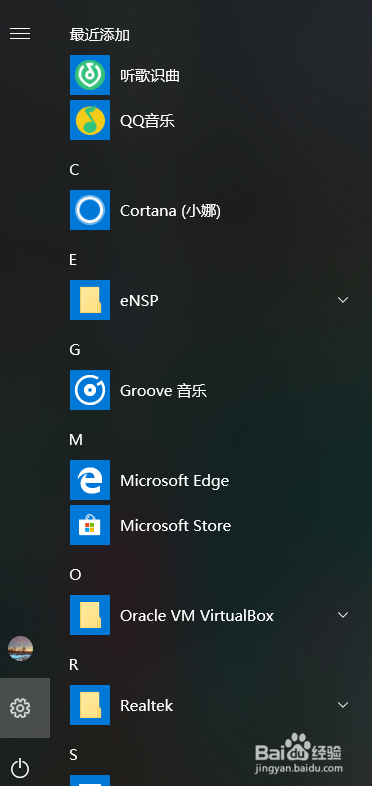Screen dimensions: 372x786
Task: Jump to letter group M header
Action: click(x=76, y=440)
